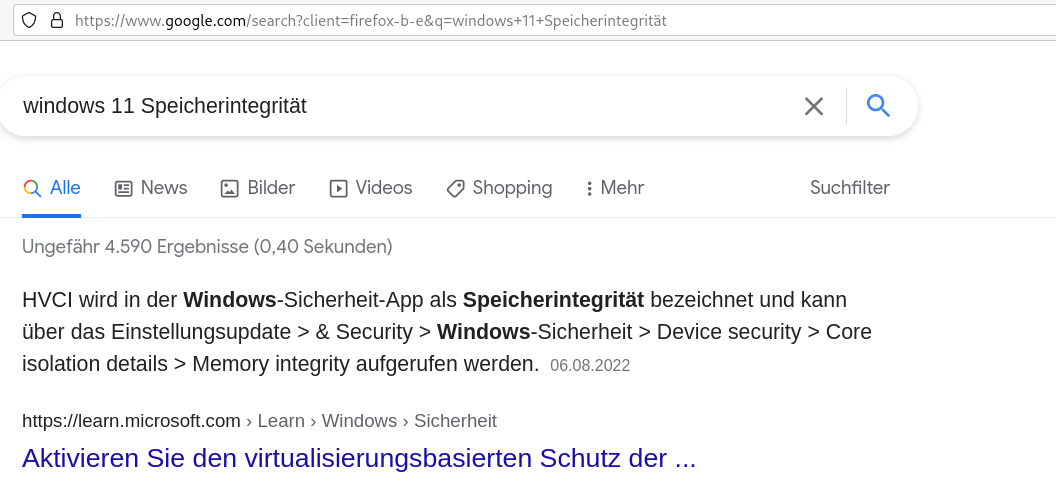
Task: Clear the search box with X
Action: click(x=814, y=106)
